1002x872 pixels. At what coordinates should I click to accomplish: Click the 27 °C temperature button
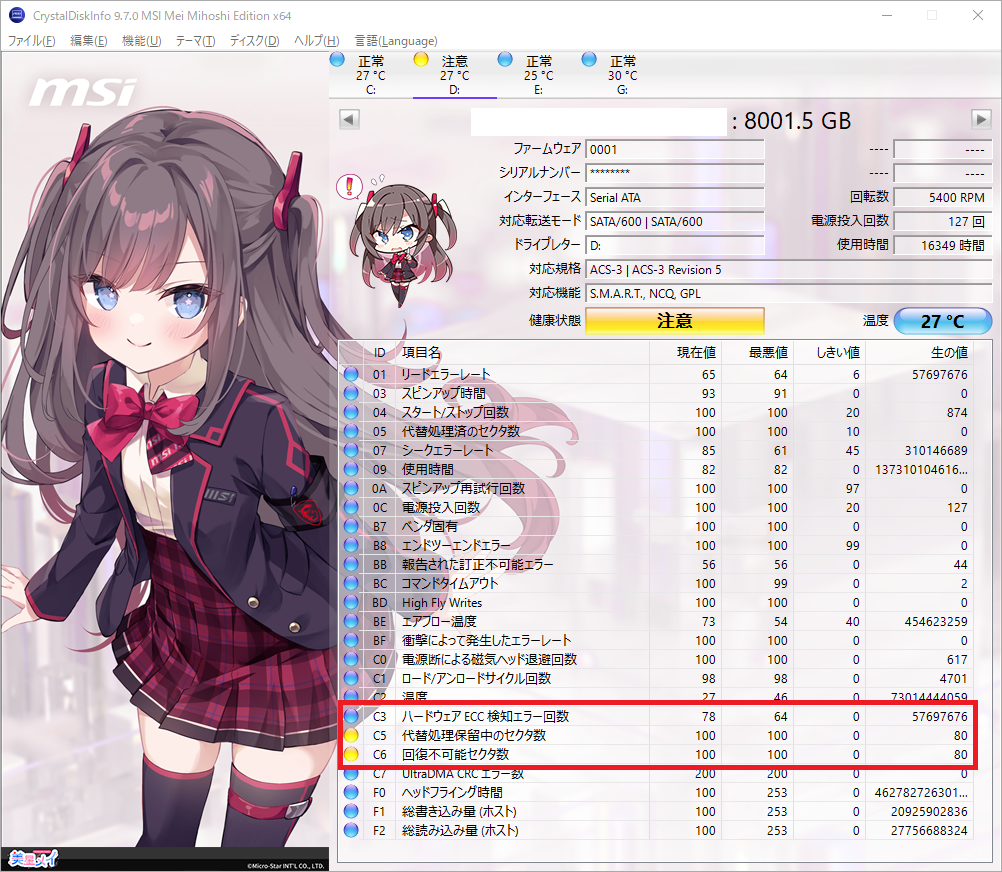coord(943,321)
